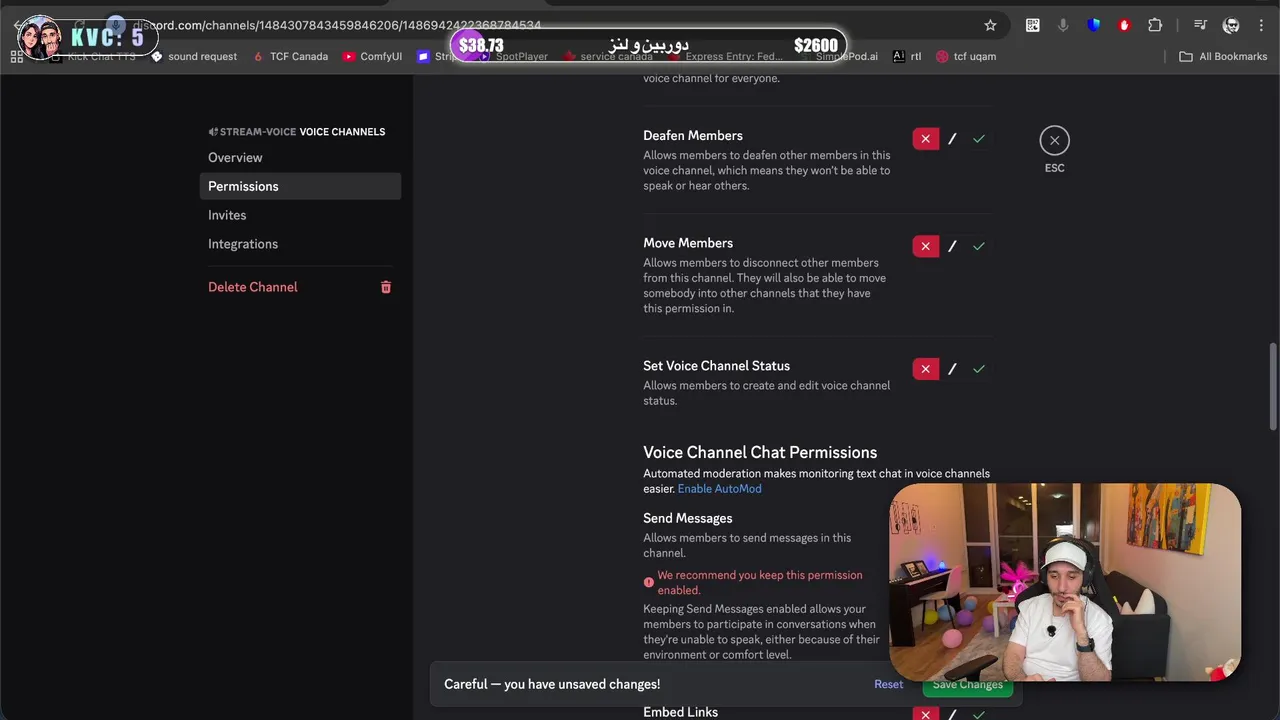Open the media controls toolbar icon
The image size is (1280, 720).
click(1200, 25)
